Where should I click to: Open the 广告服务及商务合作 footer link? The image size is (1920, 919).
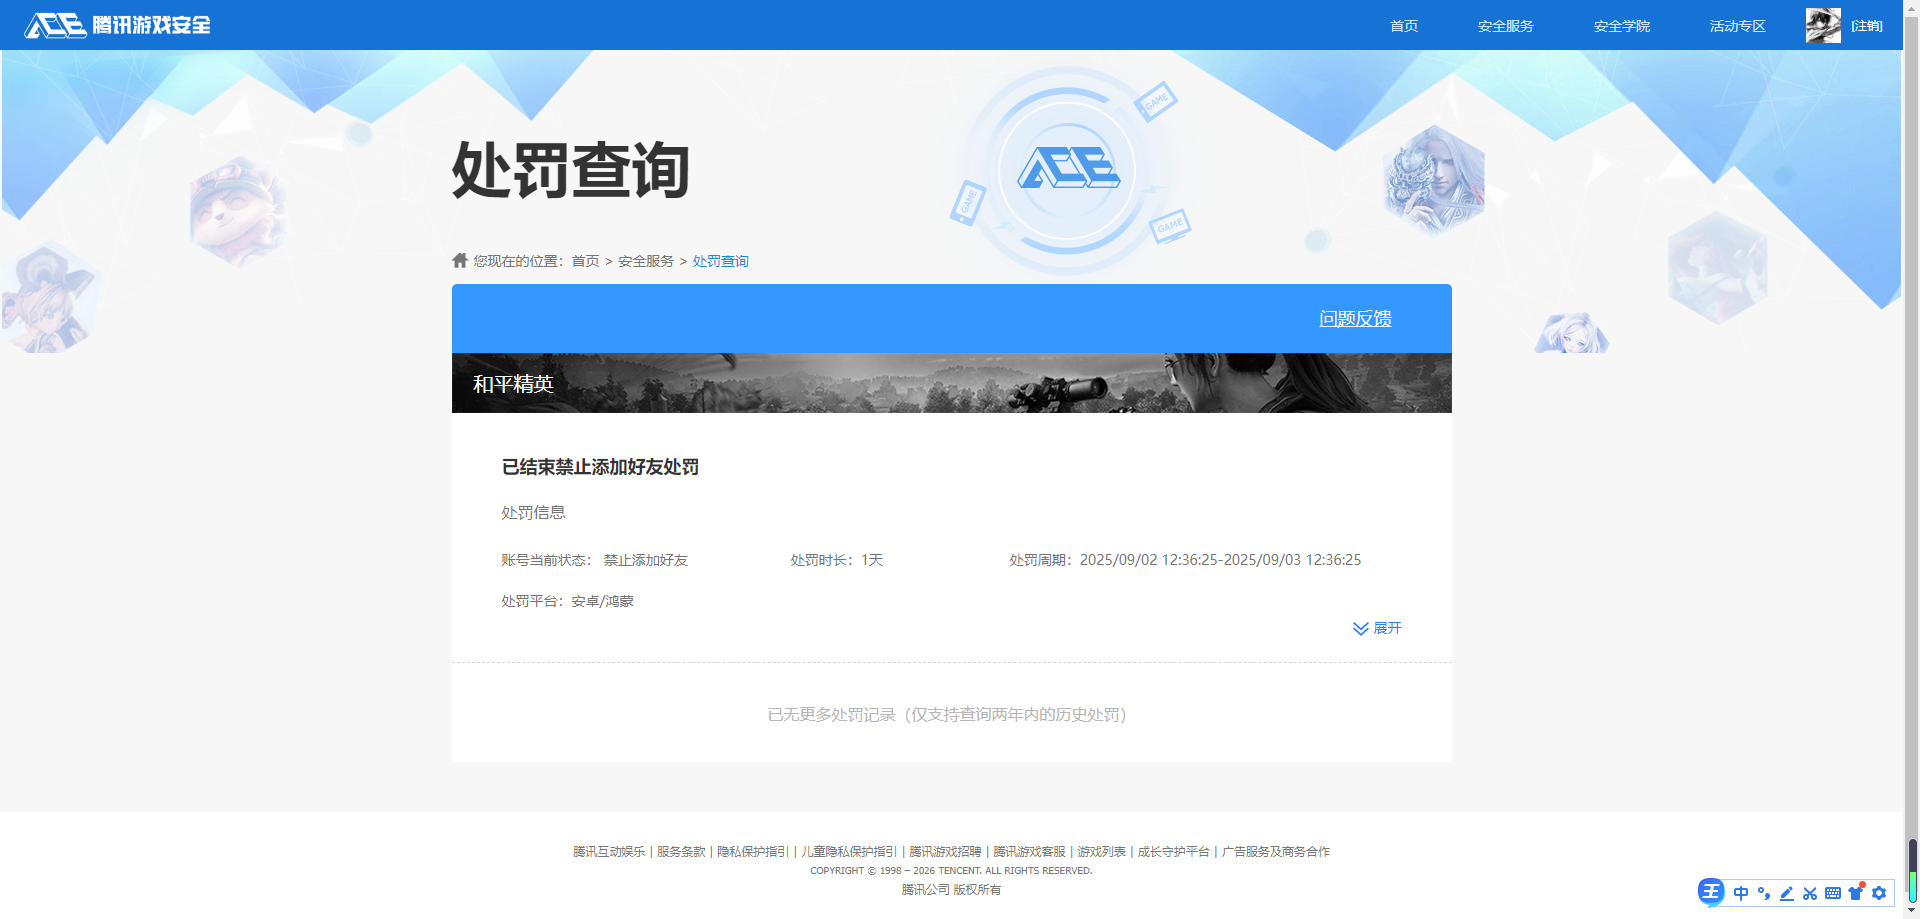tap(1276, 852)
